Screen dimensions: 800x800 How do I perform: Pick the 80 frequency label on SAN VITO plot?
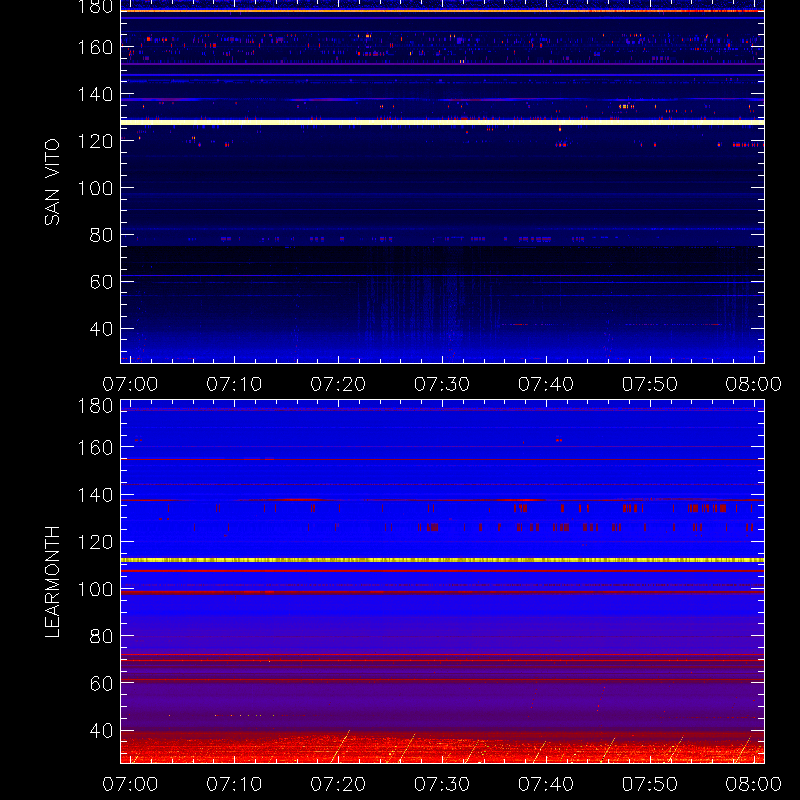tap(102, 235)
